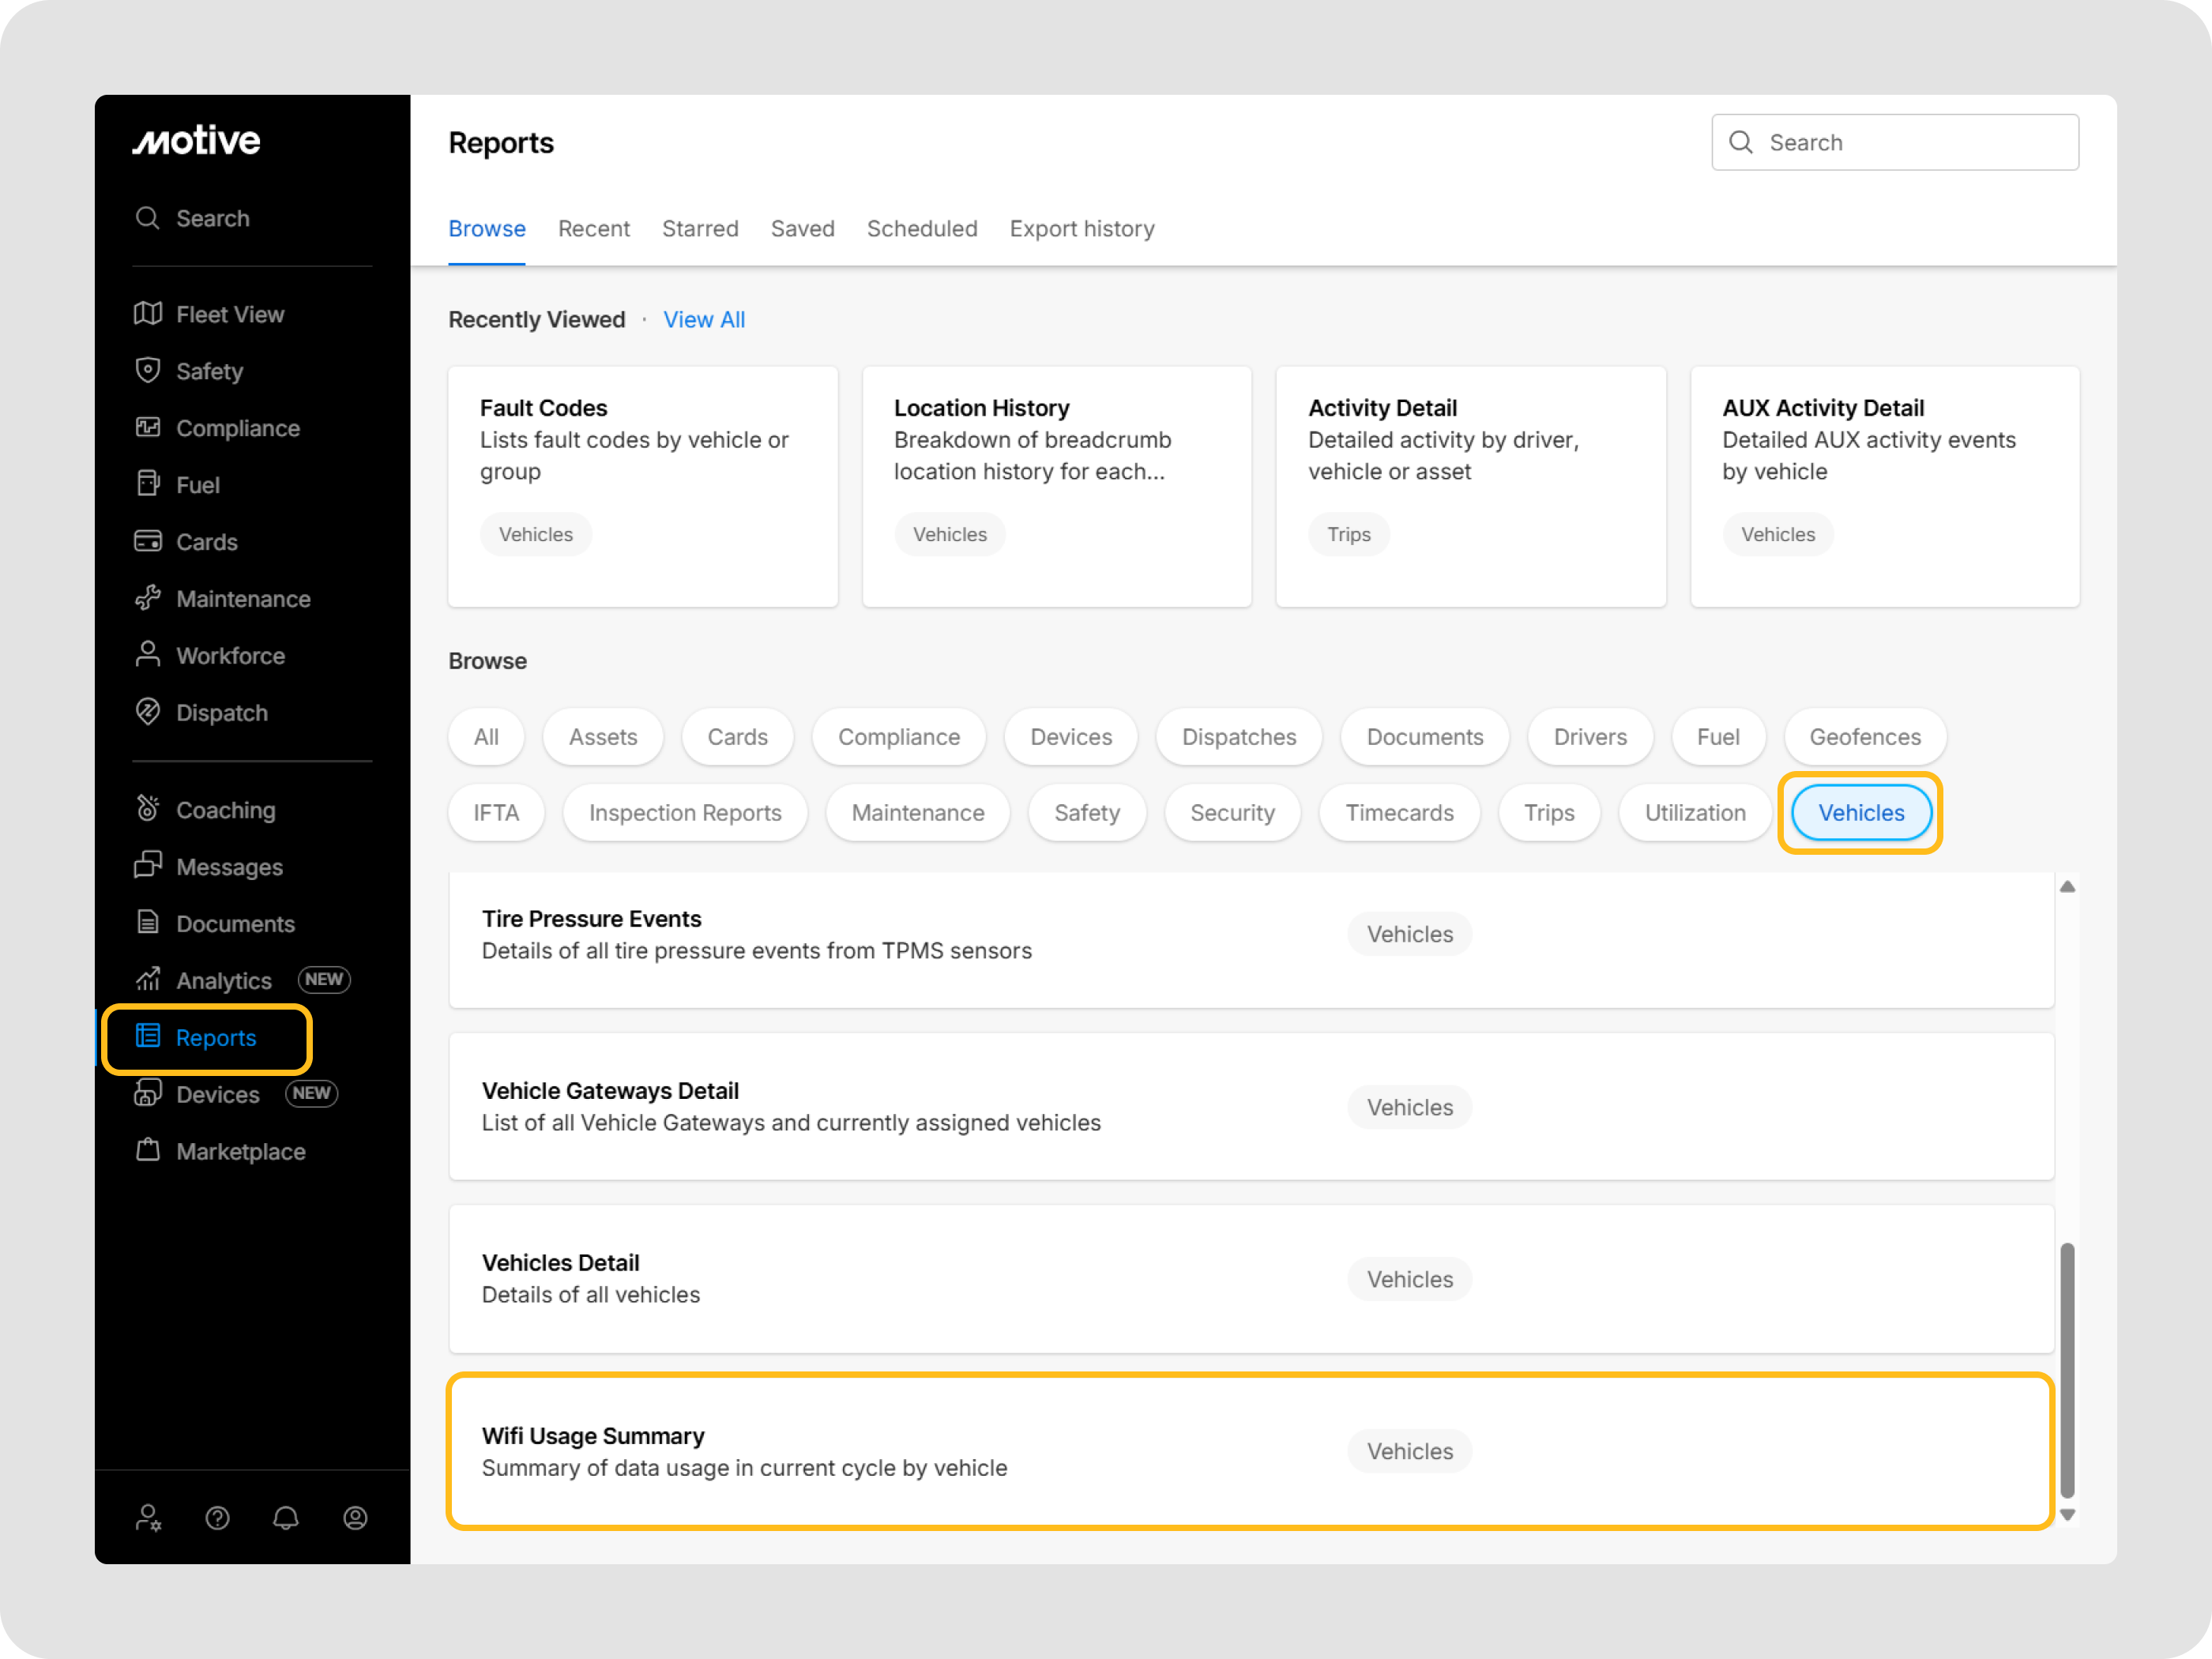Click the user profile icon at bottom
The height and width of the screenshot is (1659, 2212).
355,1518
